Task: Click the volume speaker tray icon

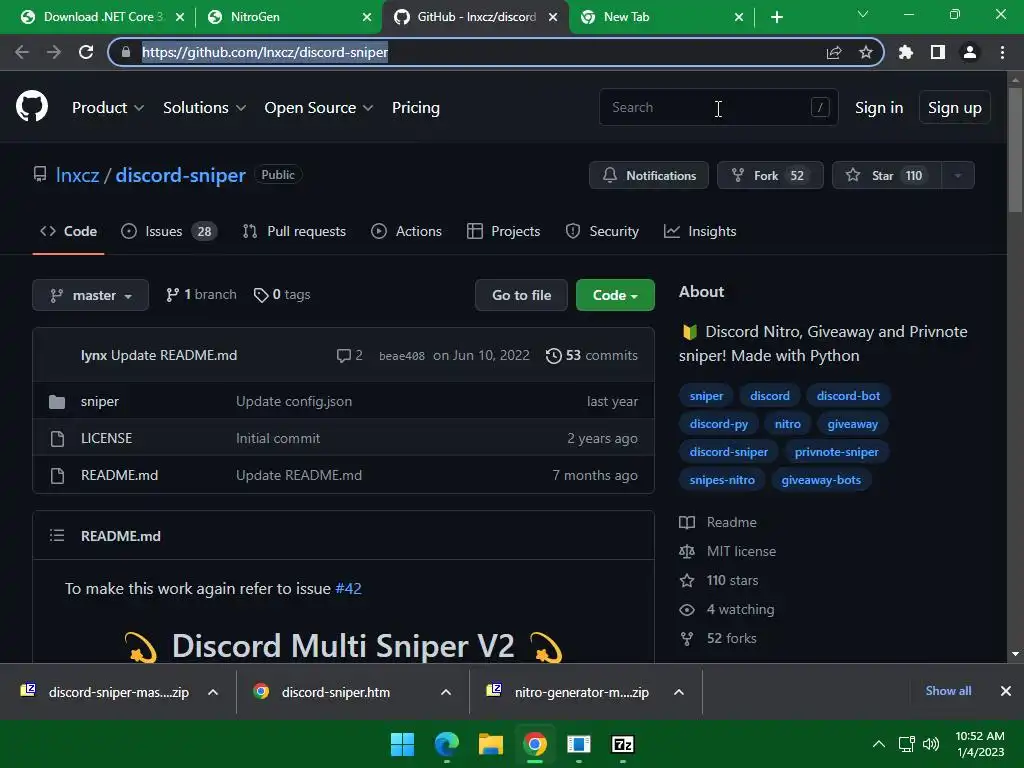Action: pos(931,744)
